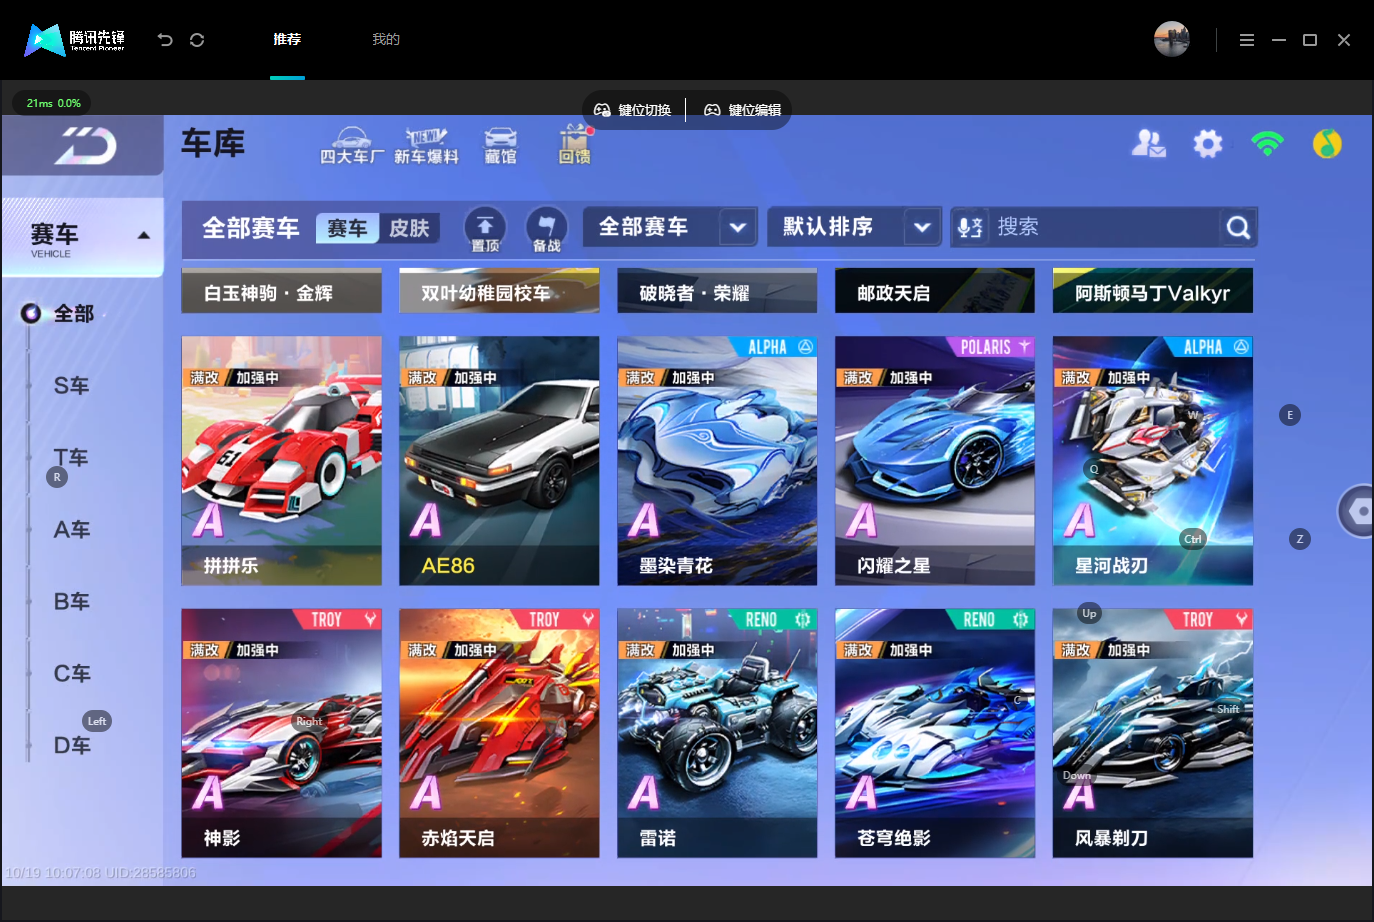This screenshot has height=922, width=1374.
Task: Click the voice search microphone icon
Action: point(969,228)
